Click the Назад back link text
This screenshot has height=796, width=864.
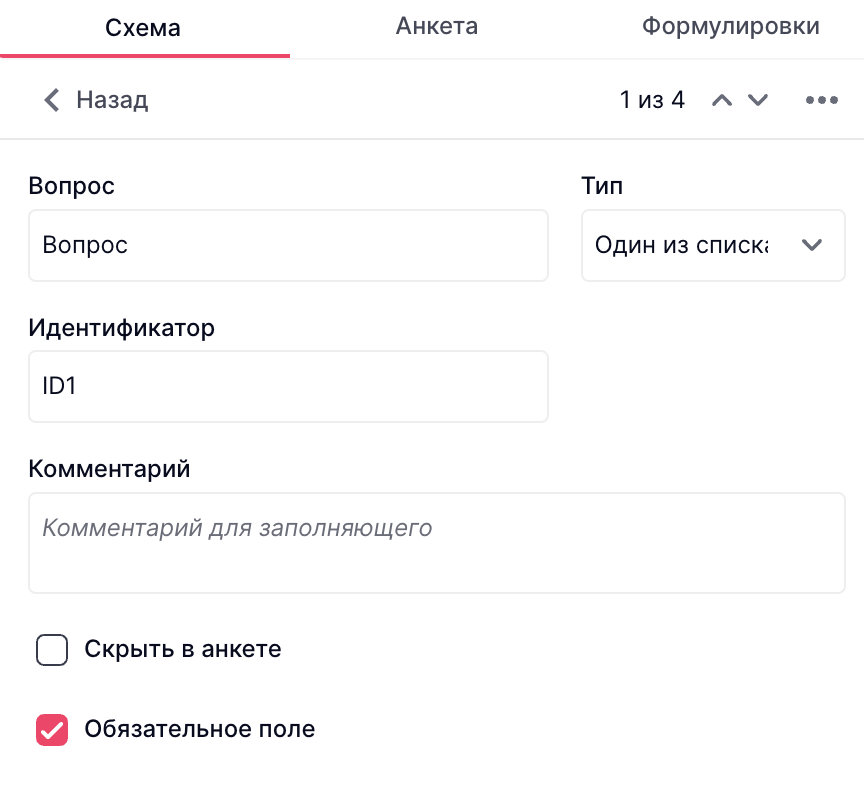point(112,100)
